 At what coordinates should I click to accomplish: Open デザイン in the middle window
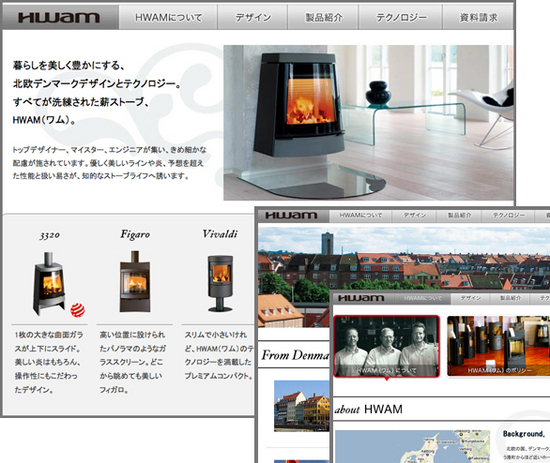coord(414,215)
